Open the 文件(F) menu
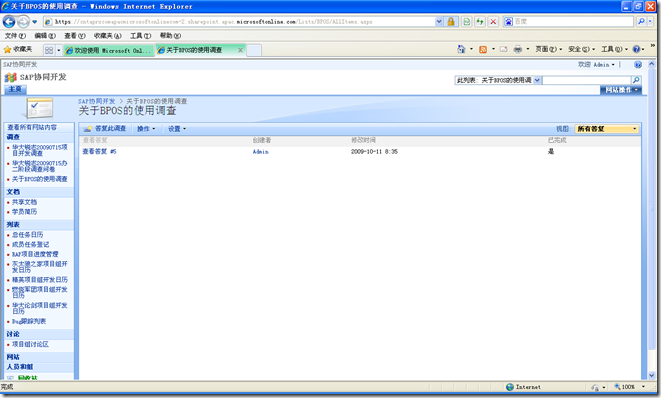The height and width of the screenshot is (398, 661). point(15,36)
